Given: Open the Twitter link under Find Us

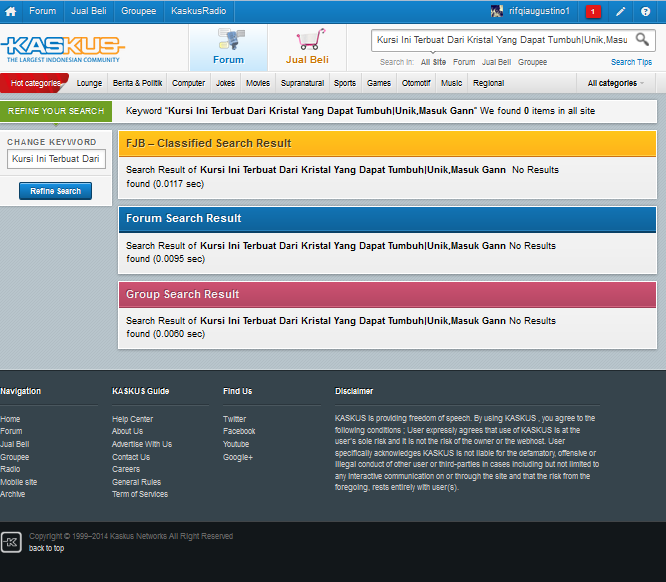Looking at the screenshot, I should [234, 419].
